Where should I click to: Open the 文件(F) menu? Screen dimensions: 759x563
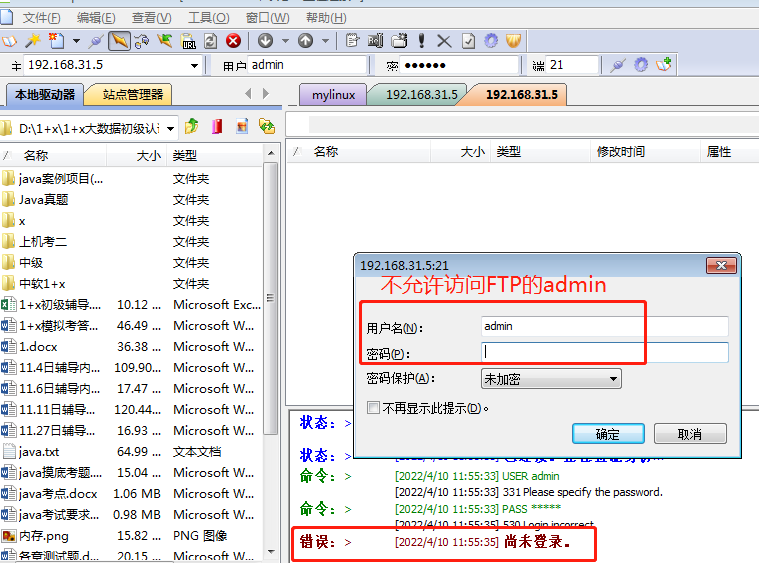click(x=41, y=18)
